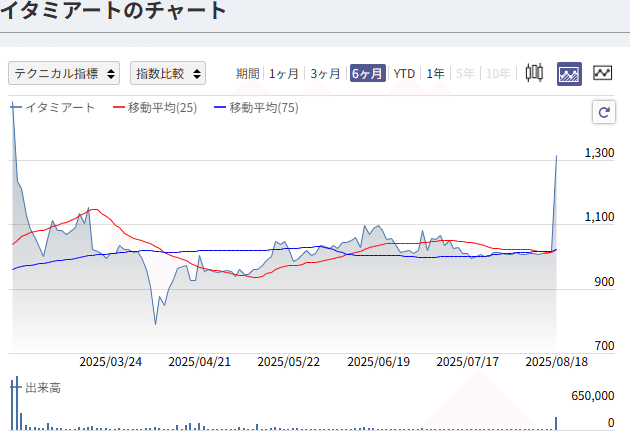Screen dimensions: 630x440
Task: Click the 2025/07/17 date axis label
Action: [x=468, y=362]
